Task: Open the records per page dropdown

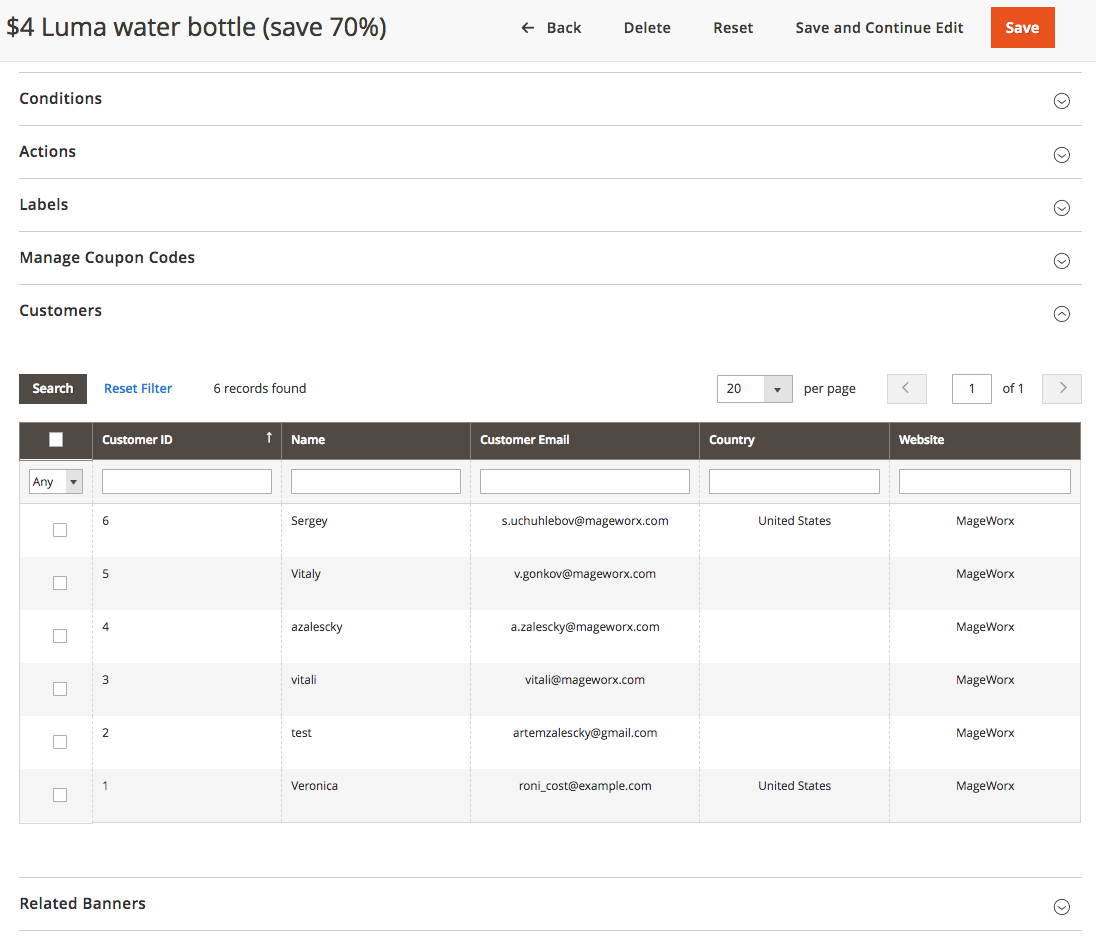Action: pos(754,389)
